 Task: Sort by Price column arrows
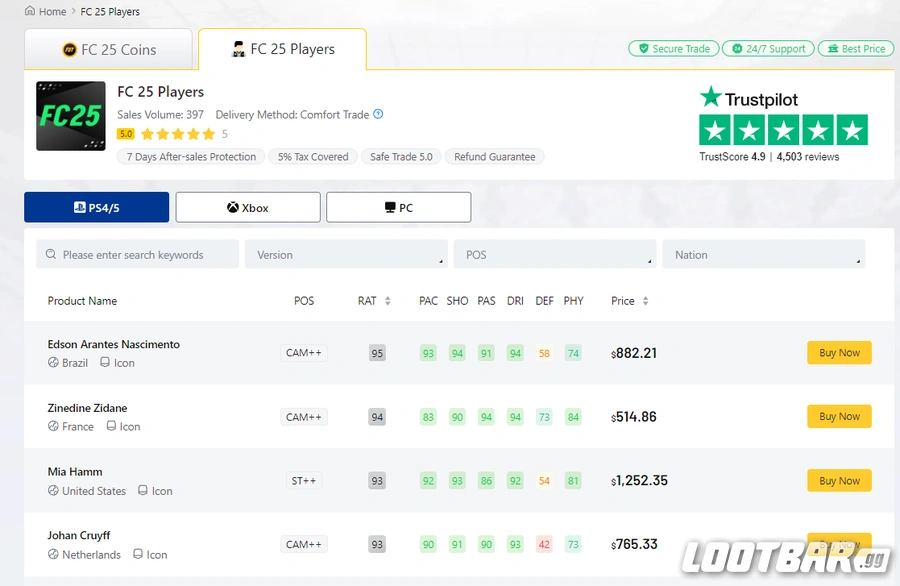[x=645, y=301]
